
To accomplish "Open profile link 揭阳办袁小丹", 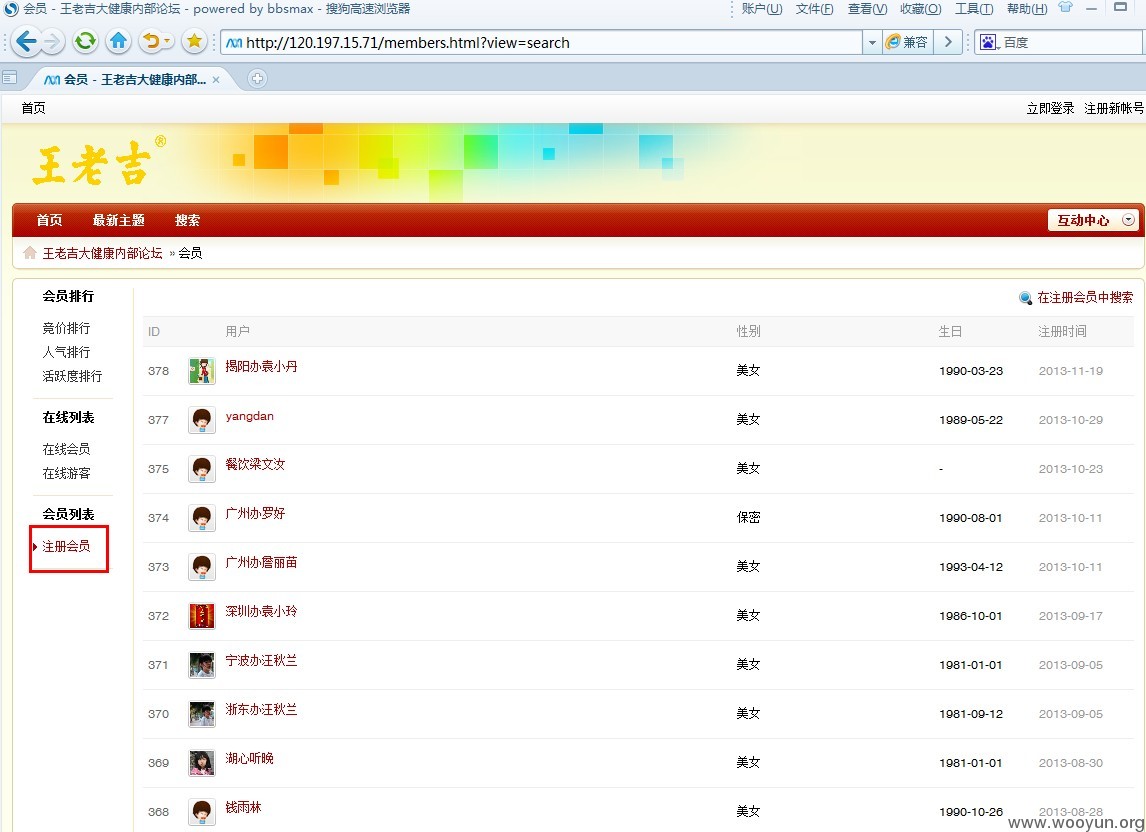I will (262, 366).
